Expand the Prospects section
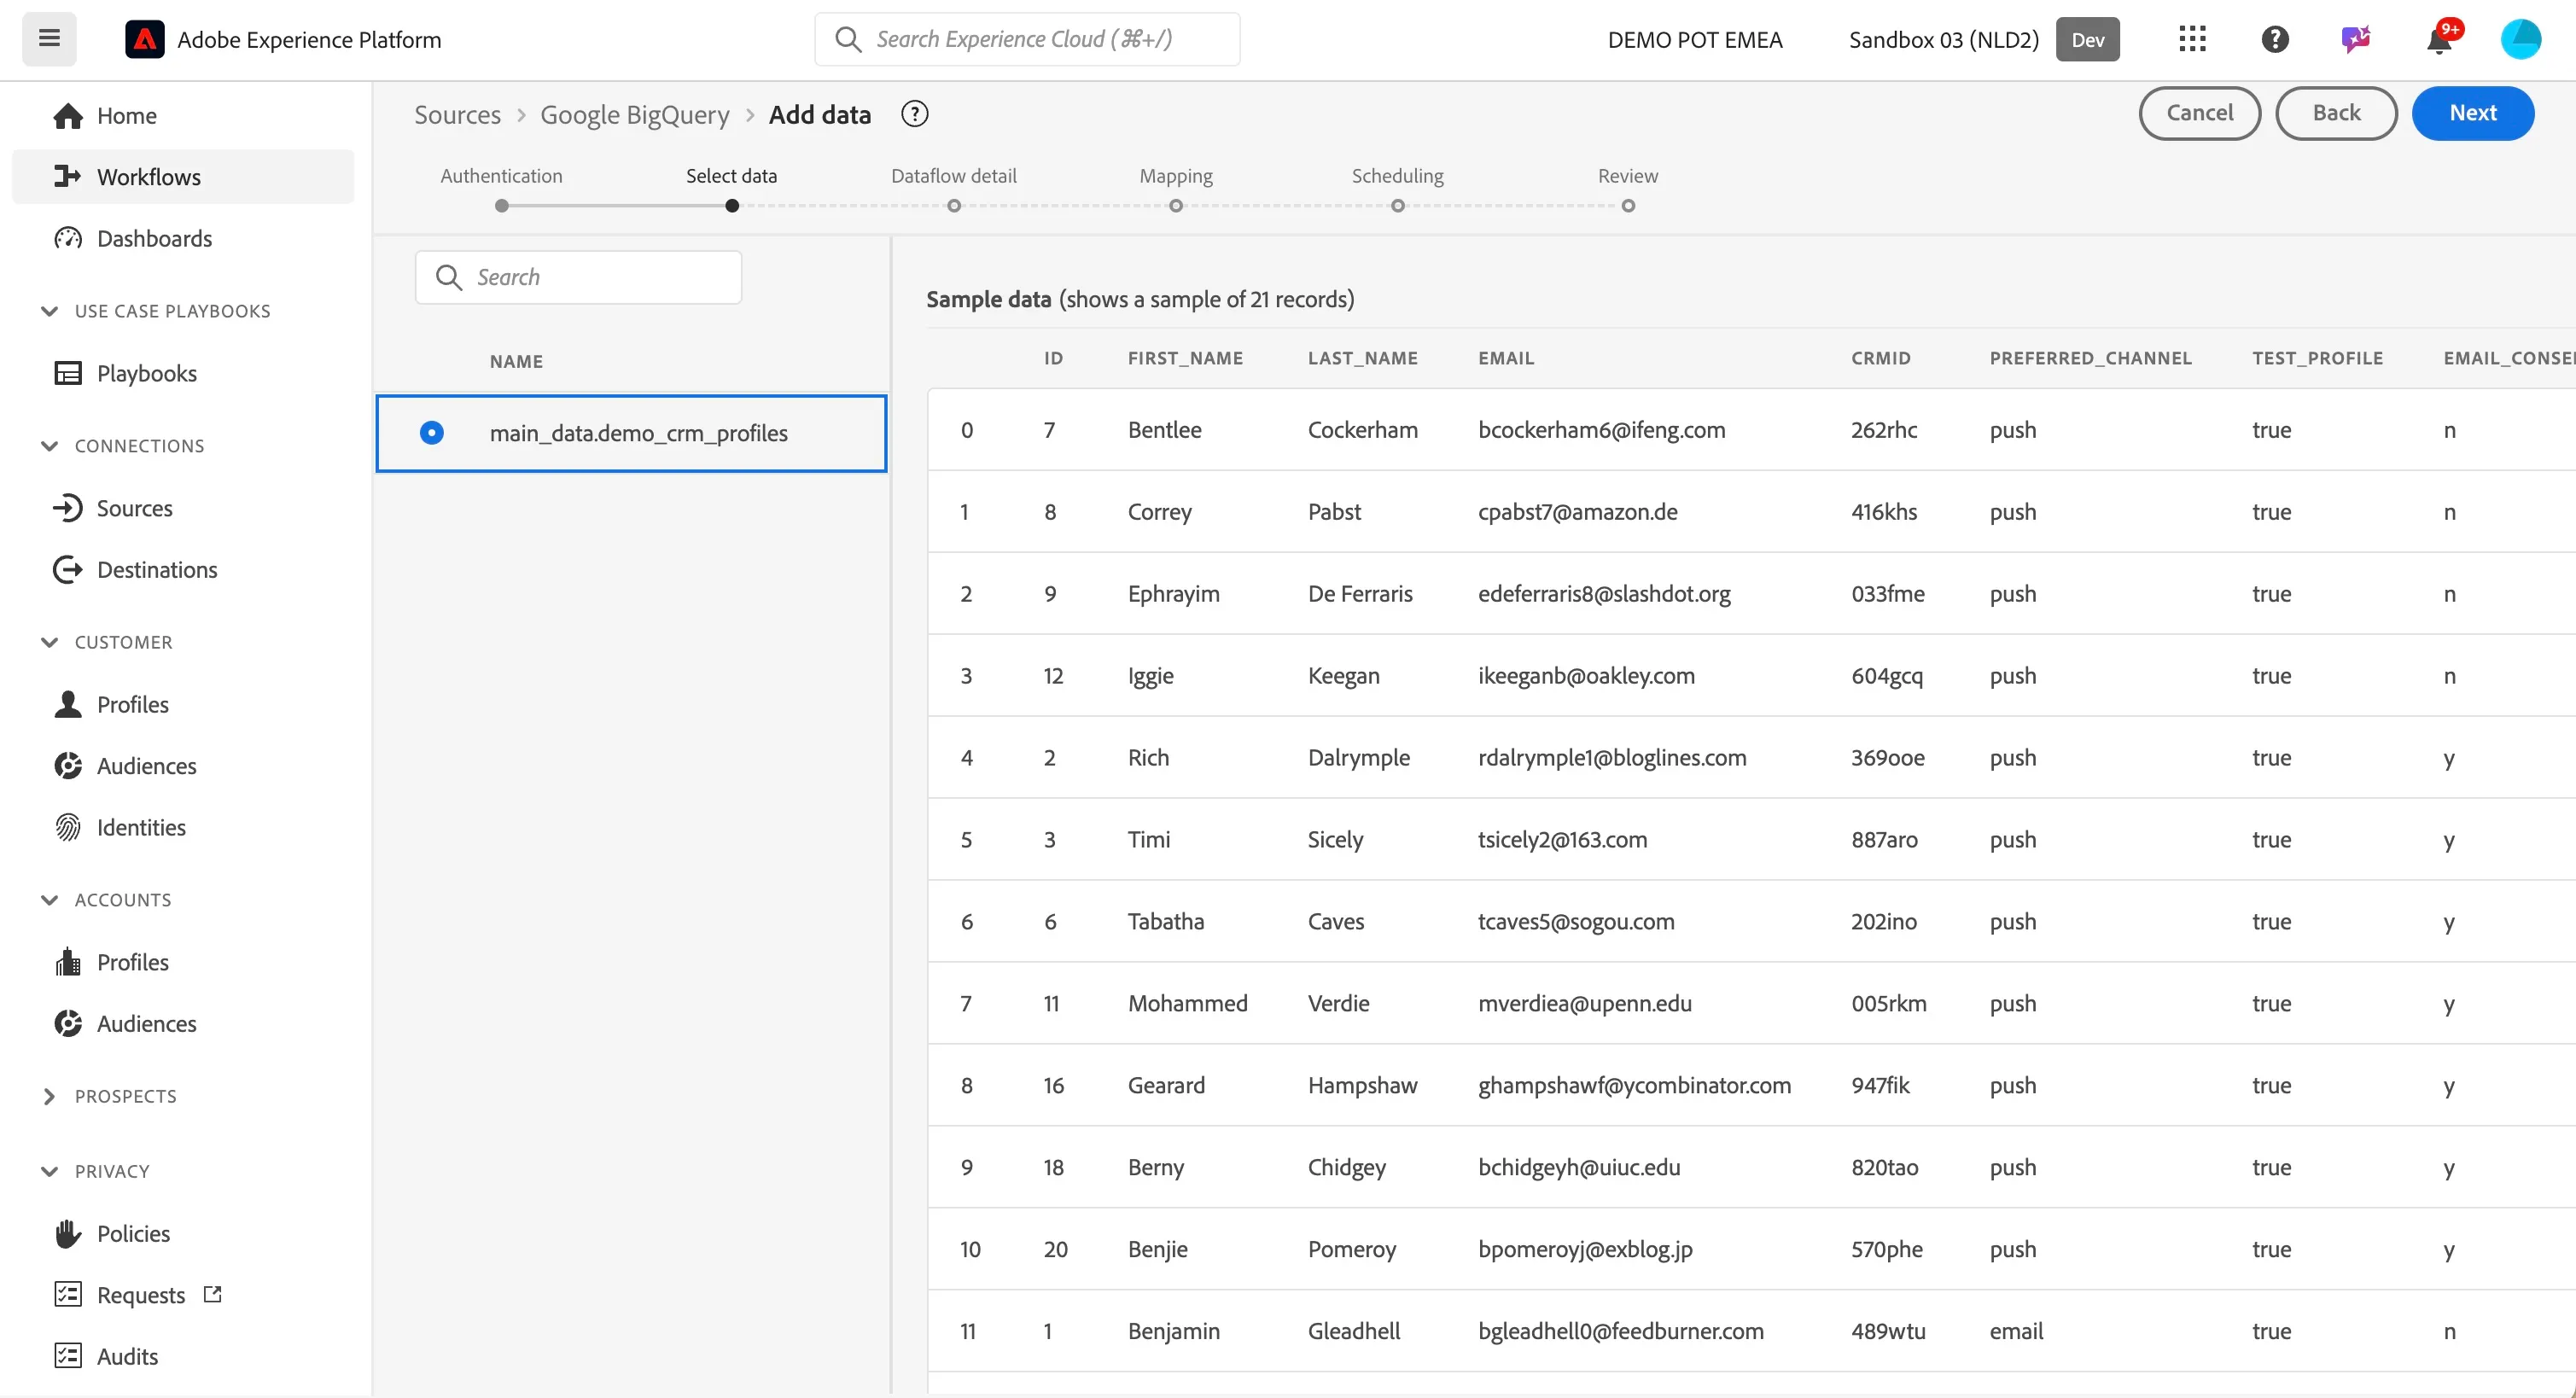The image size is (2576, 1398). pyautogui.click(x=49, y=1096)
